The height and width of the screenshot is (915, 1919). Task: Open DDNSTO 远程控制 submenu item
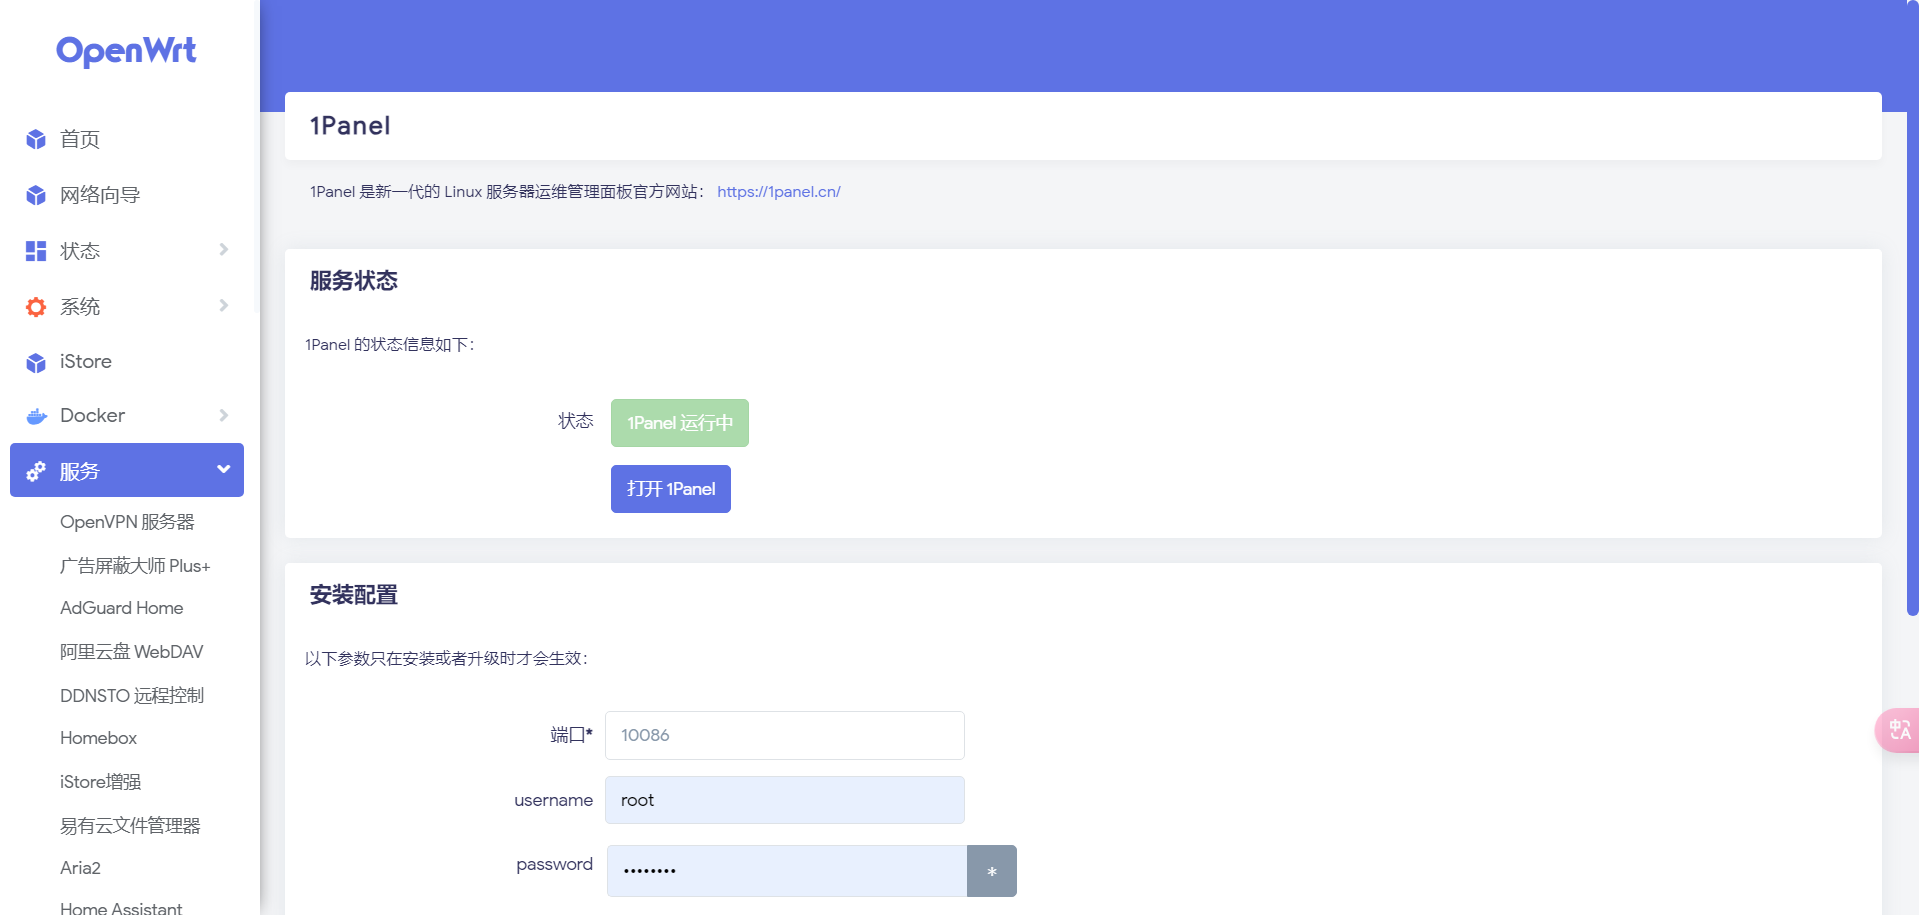[132, 696]
